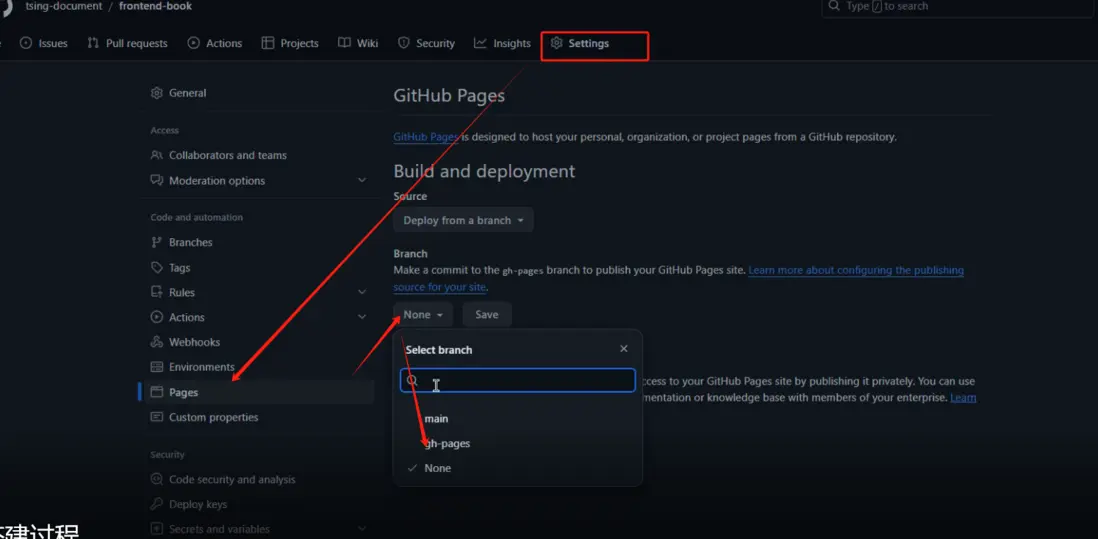This screenshot has width=1098, height=539.
Task: Open the Projects tab
Action: 290,43
